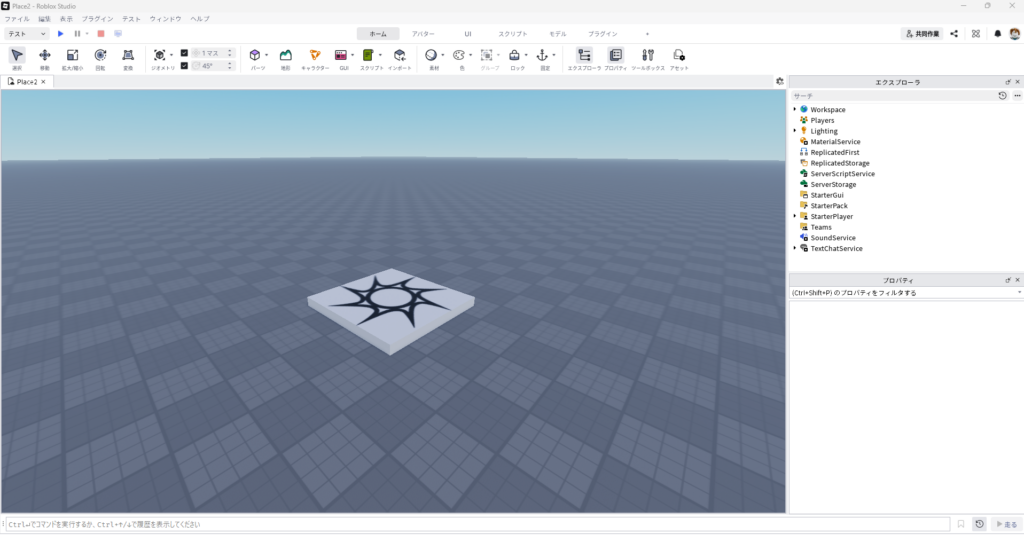The image size is (1024, 550).
Task: Toggle the 45° rotation snap checkbox
Action: tap(184, 65)
